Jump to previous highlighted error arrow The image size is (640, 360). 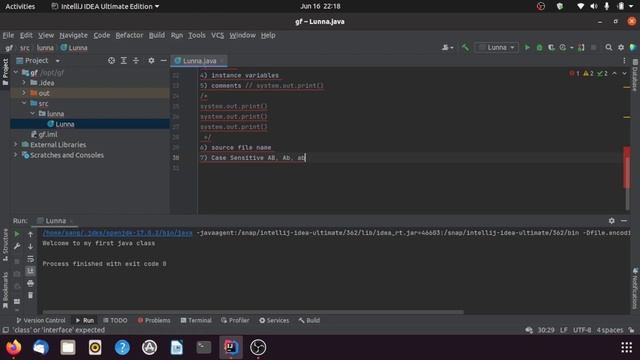pos(614,73)
